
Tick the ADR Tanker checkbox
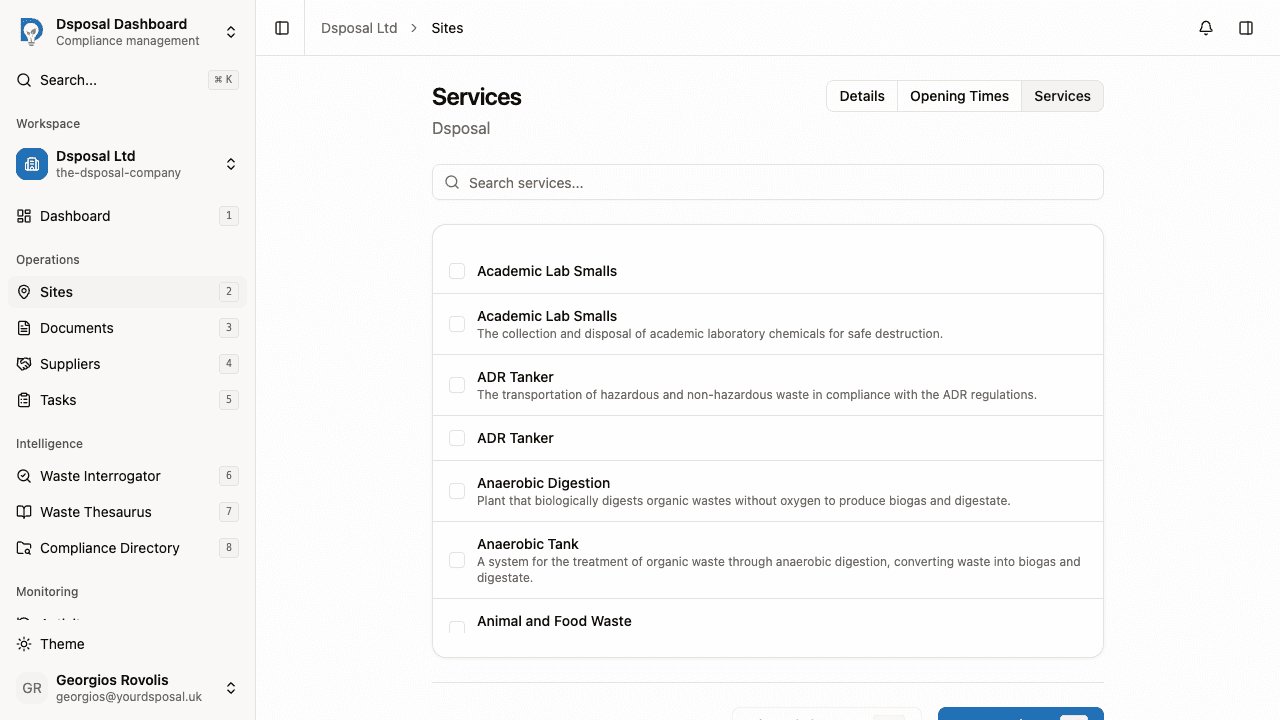tap(457, 385)
